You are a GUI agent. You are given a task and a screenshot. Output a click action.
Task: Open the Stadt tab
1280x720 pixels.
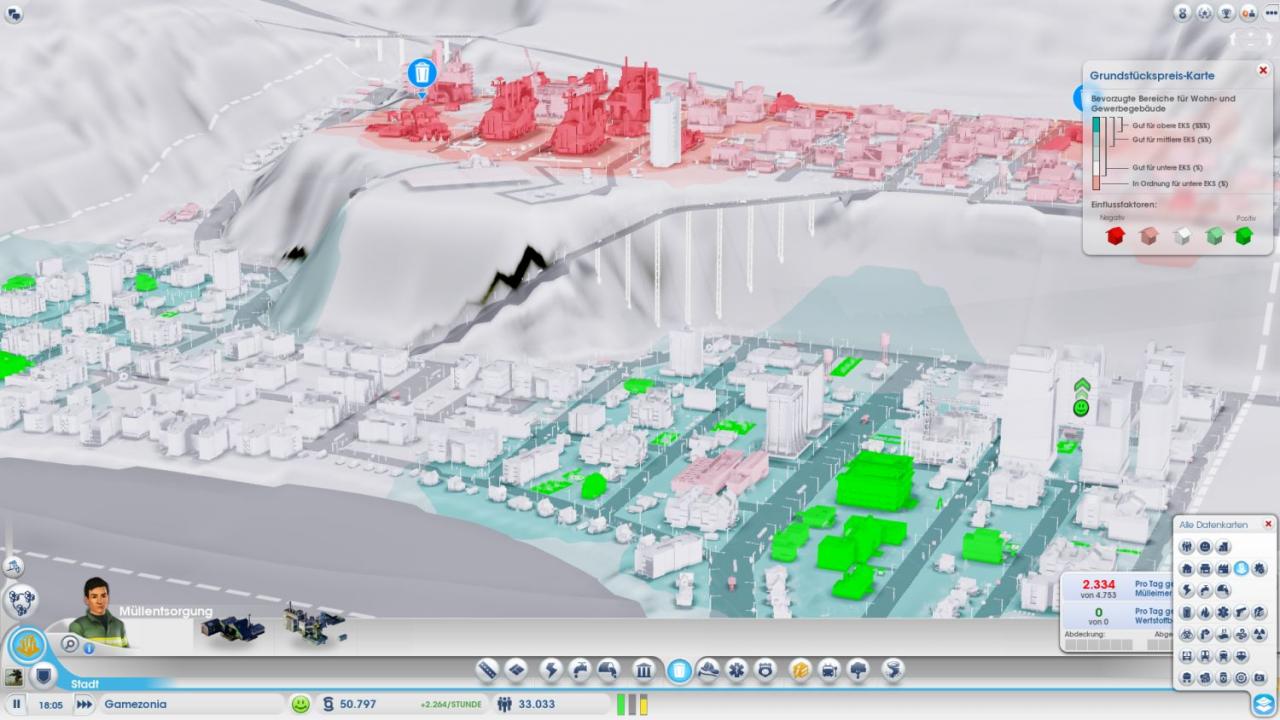(x=85, y=684)
